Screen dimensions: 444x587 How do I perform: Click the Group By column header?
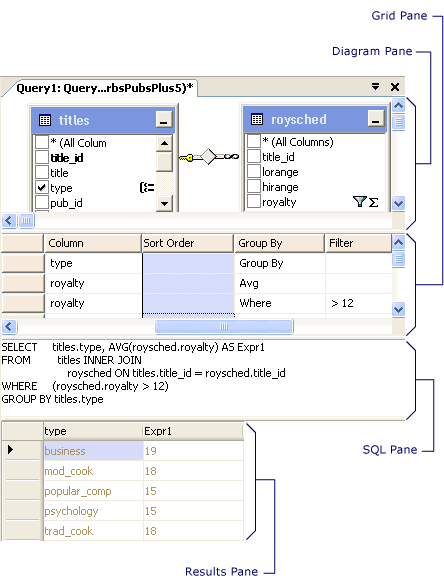point(279,243)
